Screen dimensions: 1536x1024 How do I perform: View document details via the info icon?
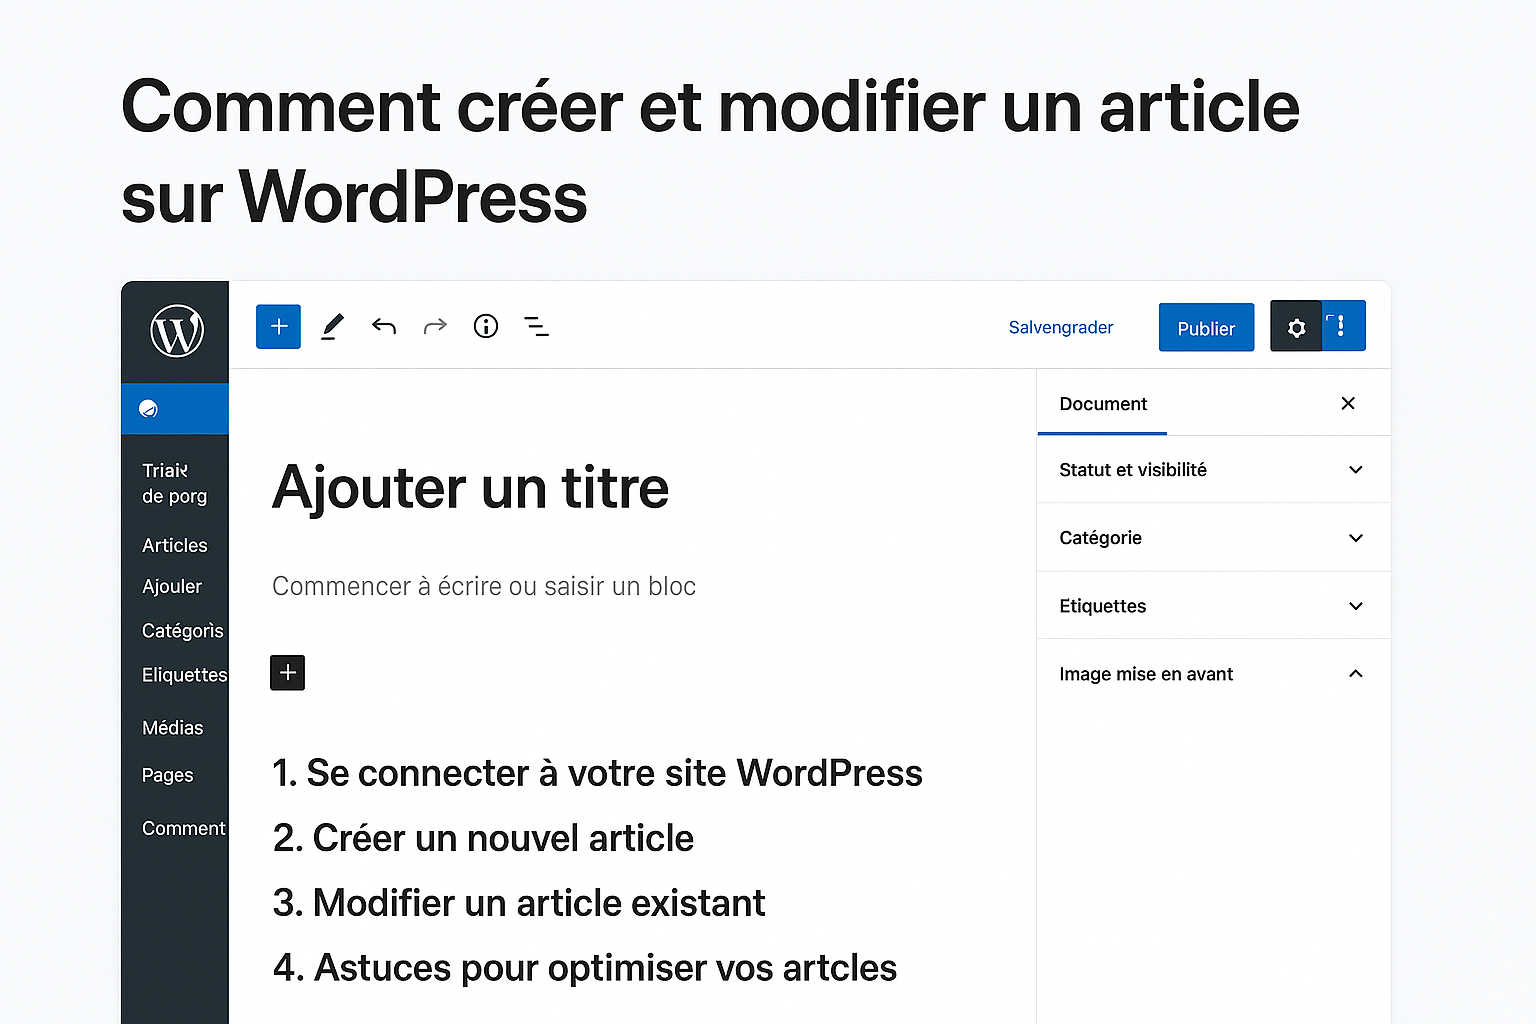pyautogui.click(x=486, y=326)
